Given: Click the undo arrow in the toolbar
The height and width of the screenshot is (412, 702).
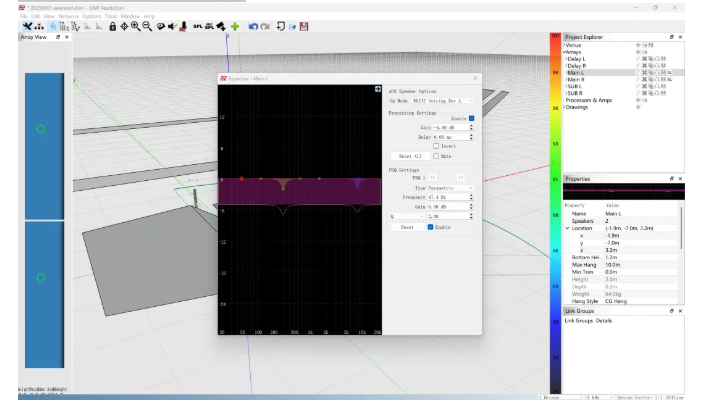Looking at the screenshot, I should point(252,26).
